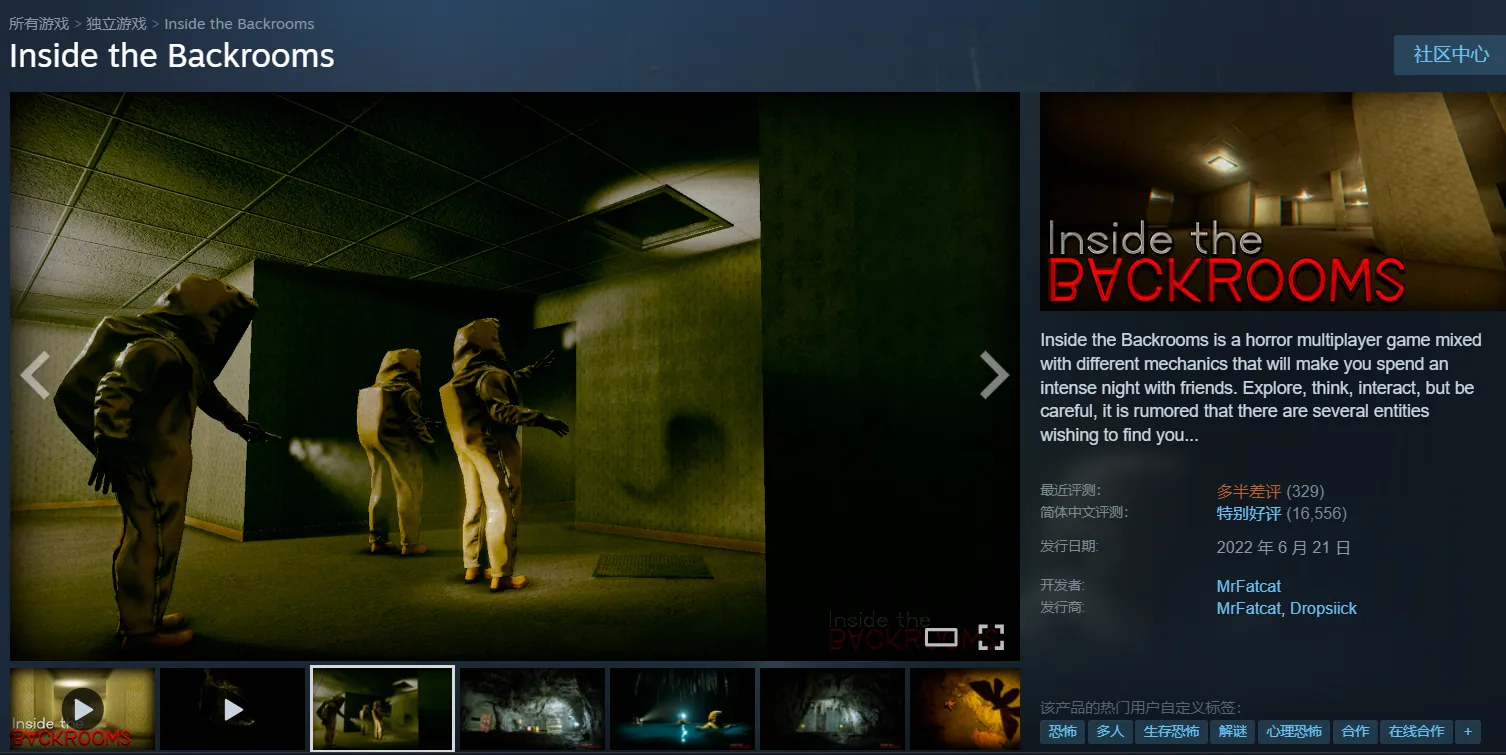The height and width of the screenshot is (755, 1506).
Task: Select the 恐怖 tag
Action: tap(1062, 731)
